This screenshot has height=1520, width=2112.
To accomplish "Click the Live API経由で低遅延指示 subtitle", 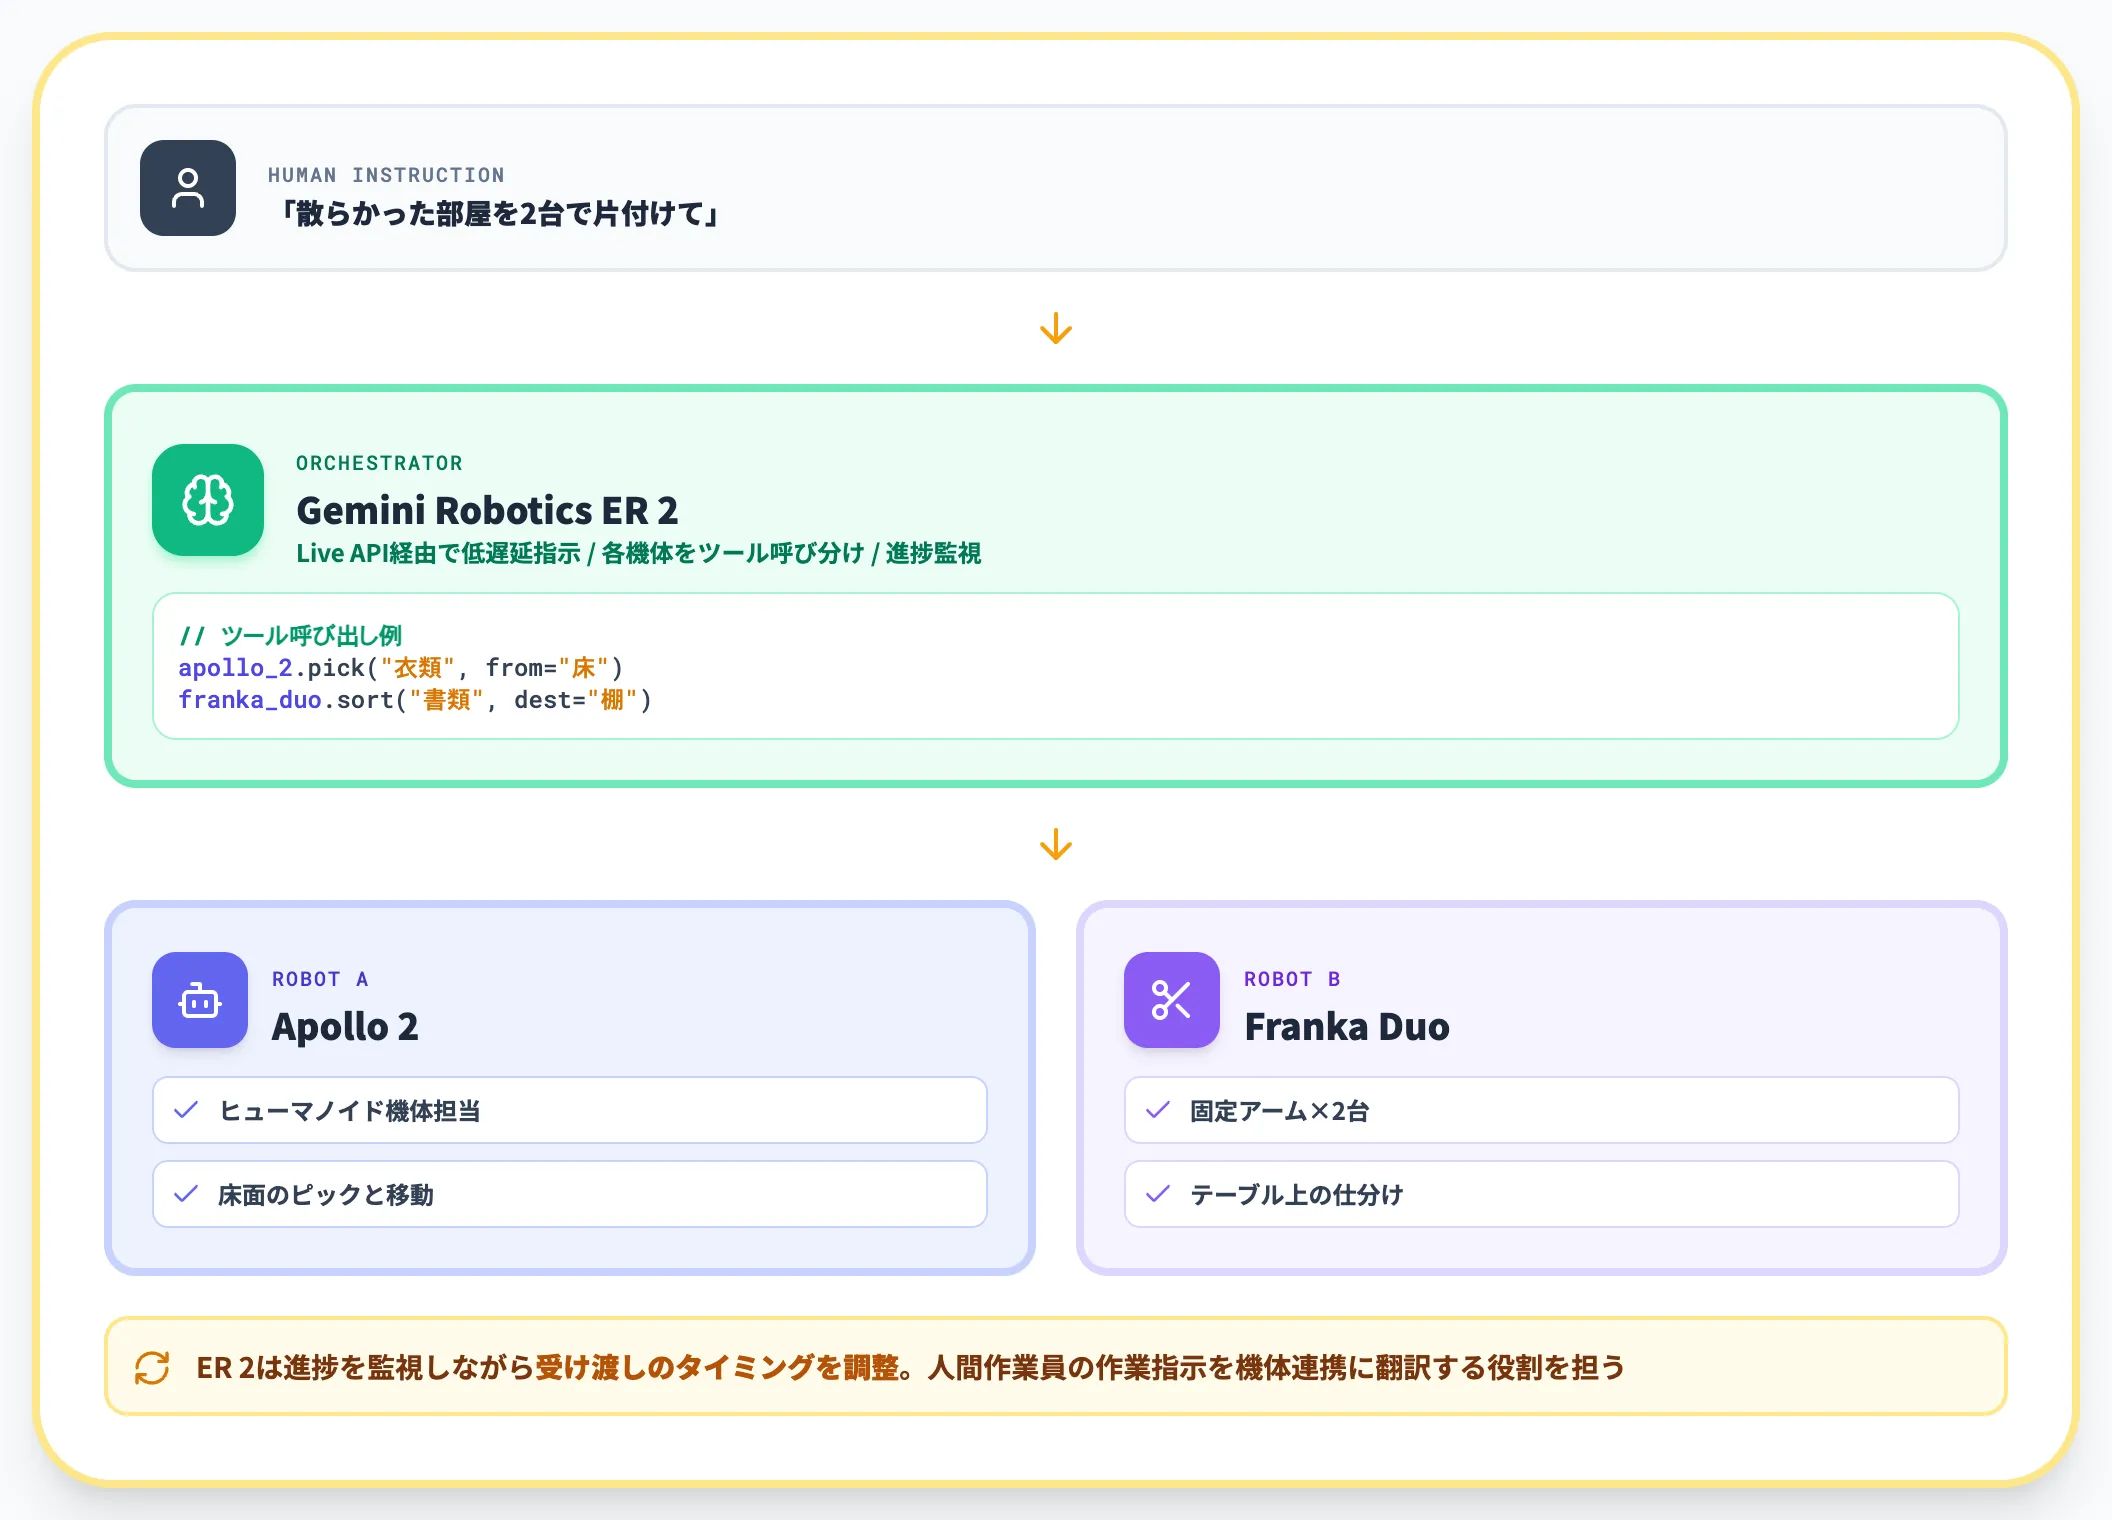I will 638,553.
